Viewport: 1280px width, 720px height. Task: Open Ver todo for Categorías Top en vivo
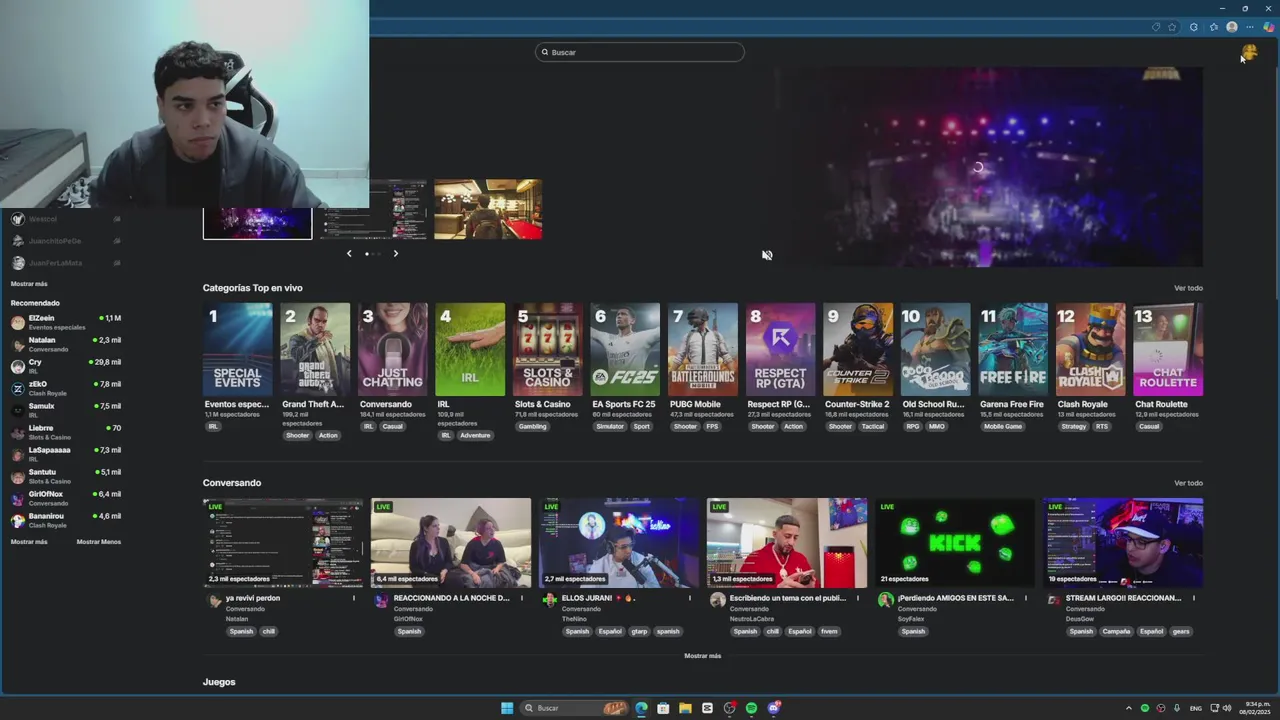pyautogui.click(x=1188, y=288)
